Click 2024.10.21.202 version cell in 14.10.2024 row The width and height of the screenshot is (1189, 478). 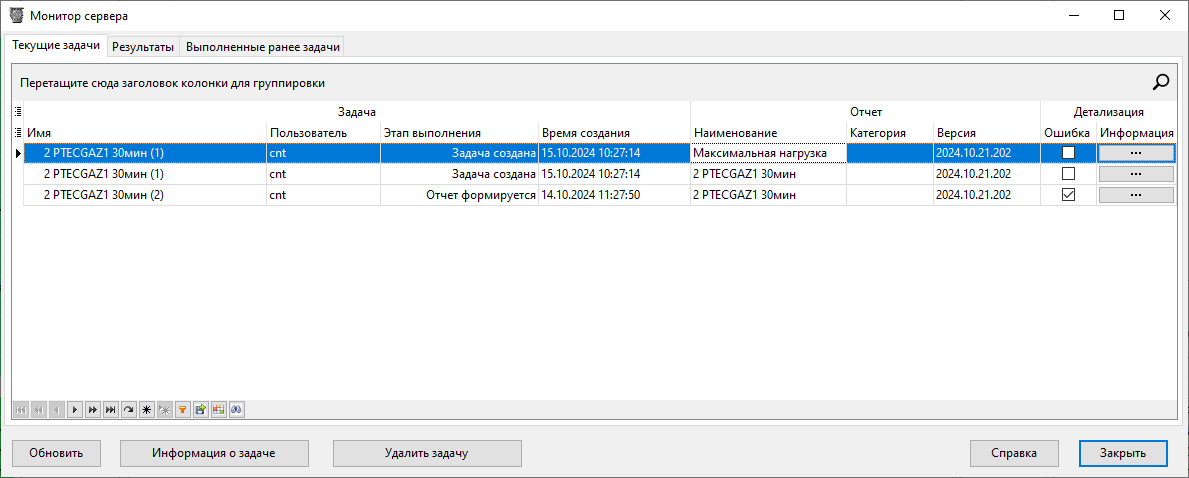(x=987, y=195)
